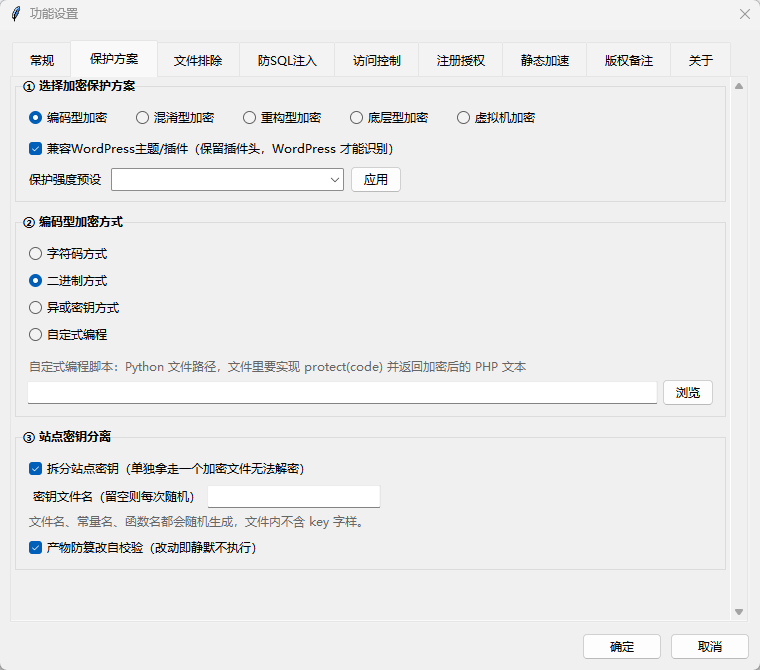760x670 pixels.
Task: Open the 文件排除 tab
Action: pyautogui.click(x=198, y=61)
